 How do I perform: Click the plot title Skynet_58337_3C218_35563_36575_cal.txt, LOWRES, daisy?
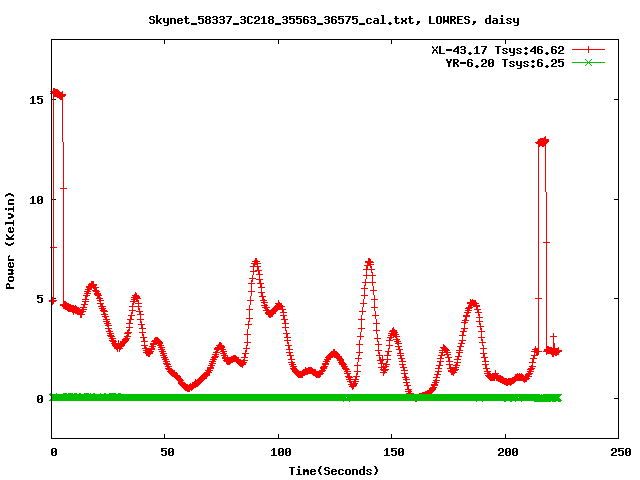[333, 20]
